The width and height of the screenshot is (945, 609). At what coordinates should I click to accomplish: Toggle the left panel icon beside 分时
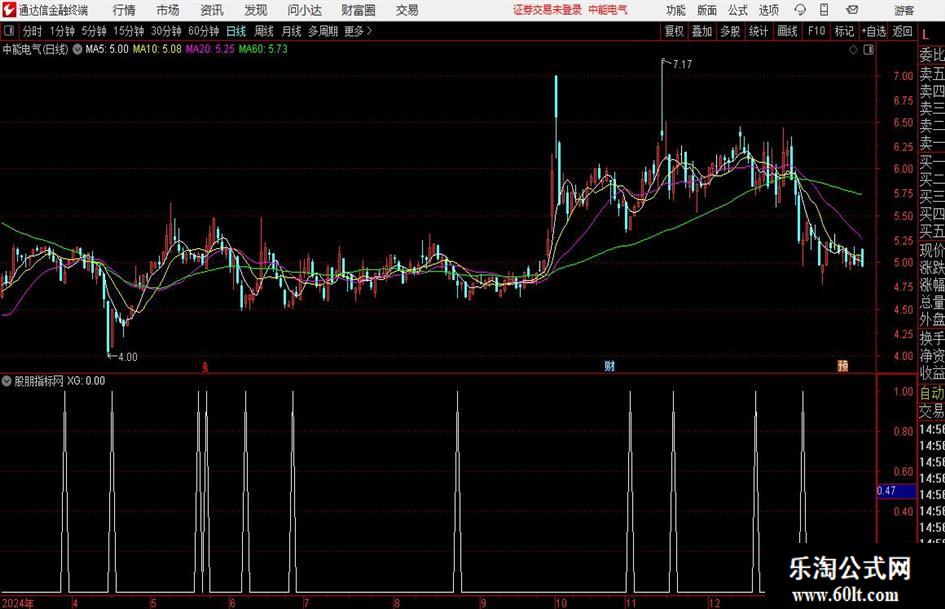(9, 31)
